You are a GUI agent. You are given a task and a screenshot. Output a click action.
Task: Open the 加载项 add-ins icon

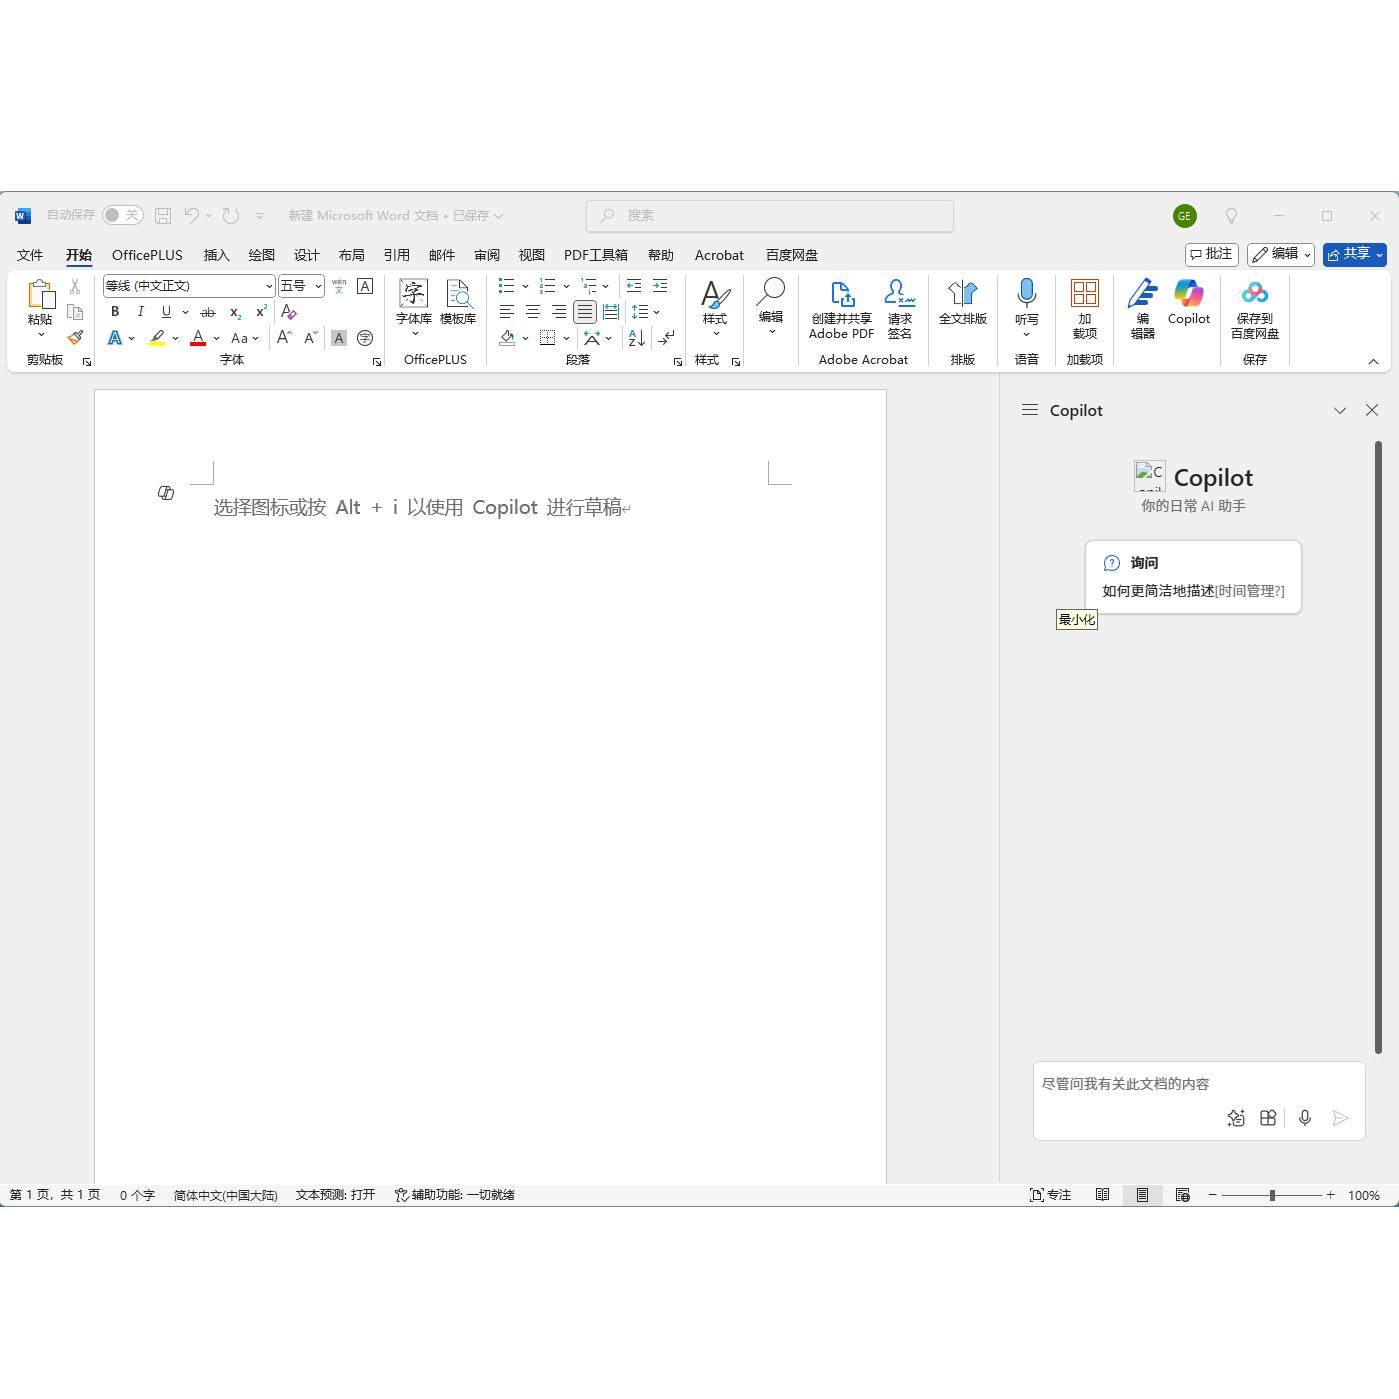coord(1085,310)
